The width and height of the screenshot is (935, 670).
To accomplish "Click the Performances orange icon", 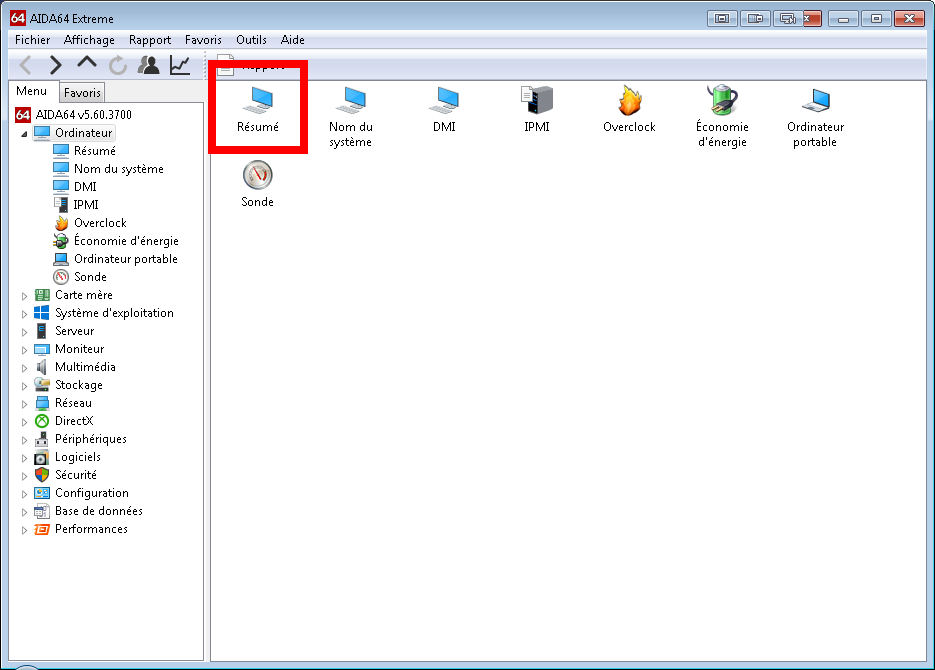I will (42, 529).
